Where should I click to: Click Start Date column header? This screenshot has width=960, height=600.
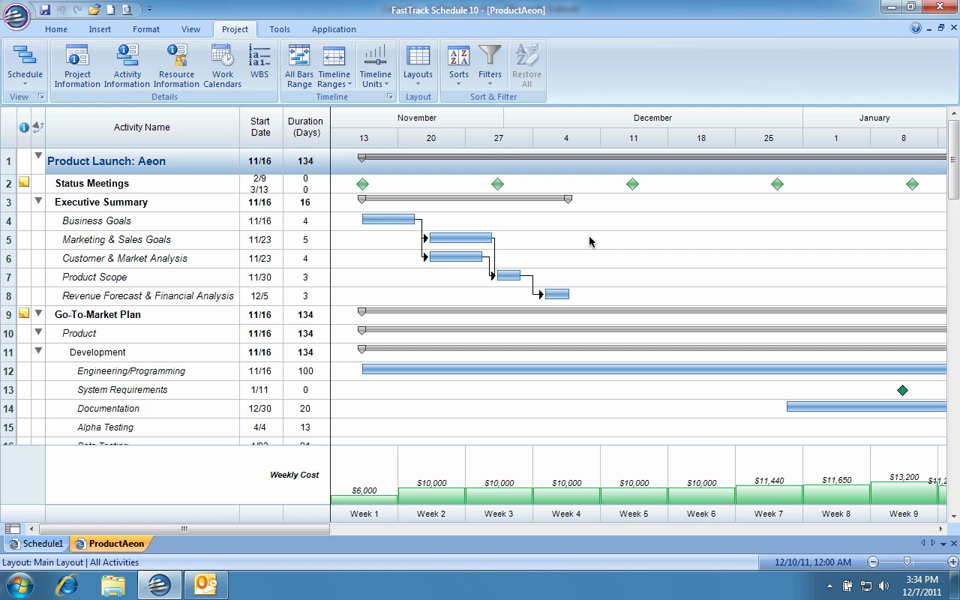pyautogui.click(x=260, y=127)
